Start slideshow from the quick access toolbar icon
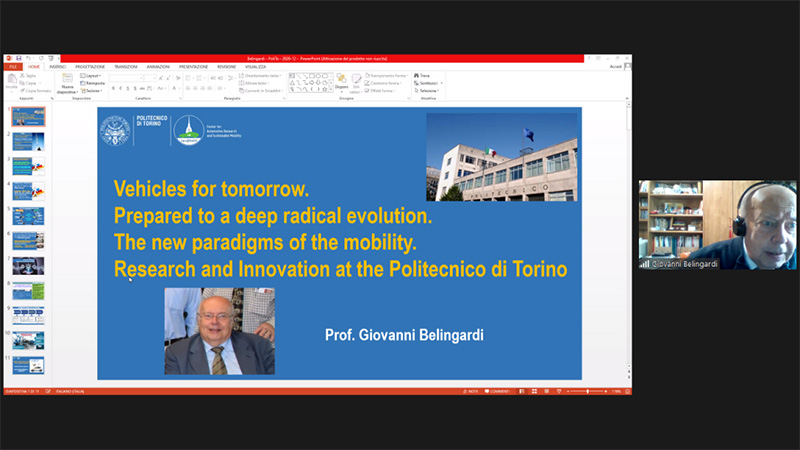 51,58
